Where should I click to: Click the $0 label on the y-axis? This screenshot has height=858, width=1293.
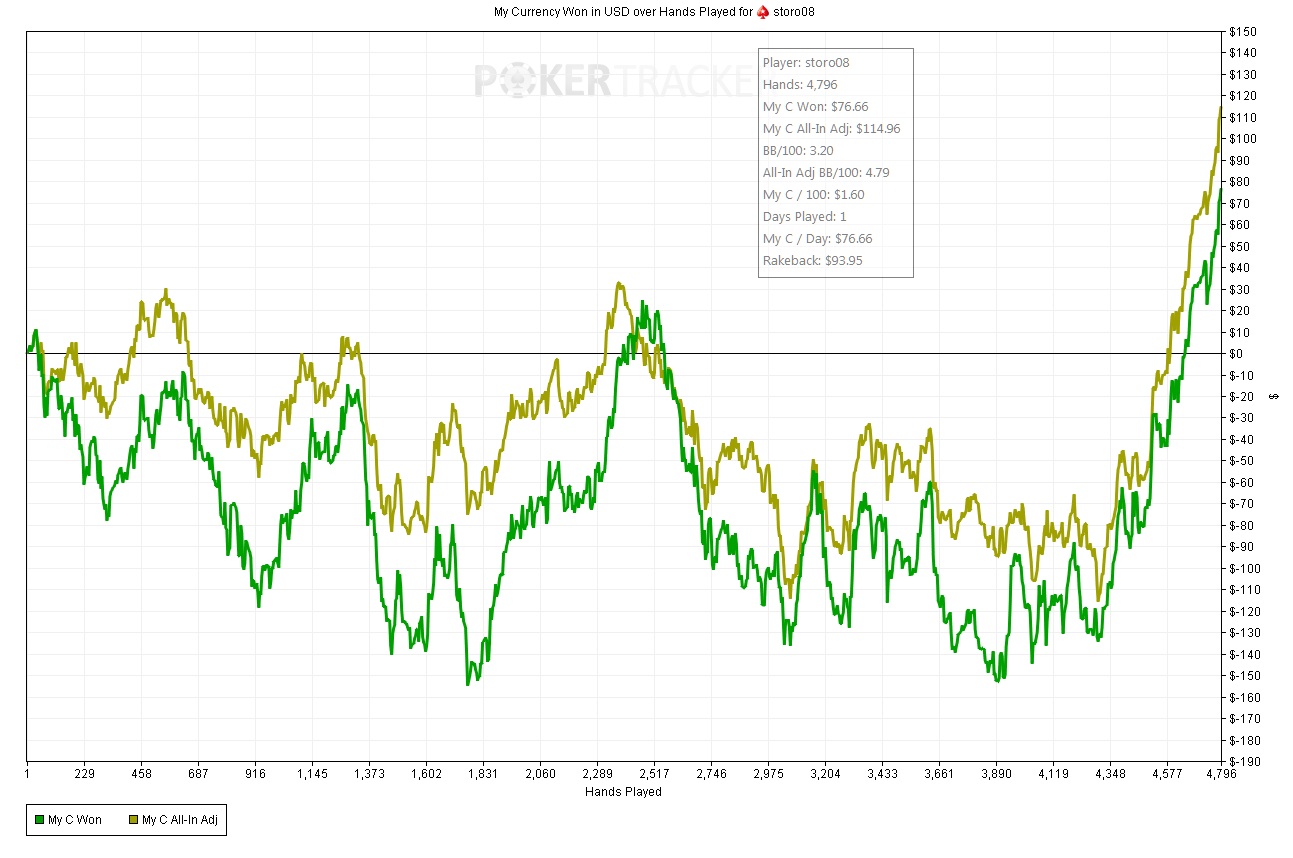click(1237, 354)
